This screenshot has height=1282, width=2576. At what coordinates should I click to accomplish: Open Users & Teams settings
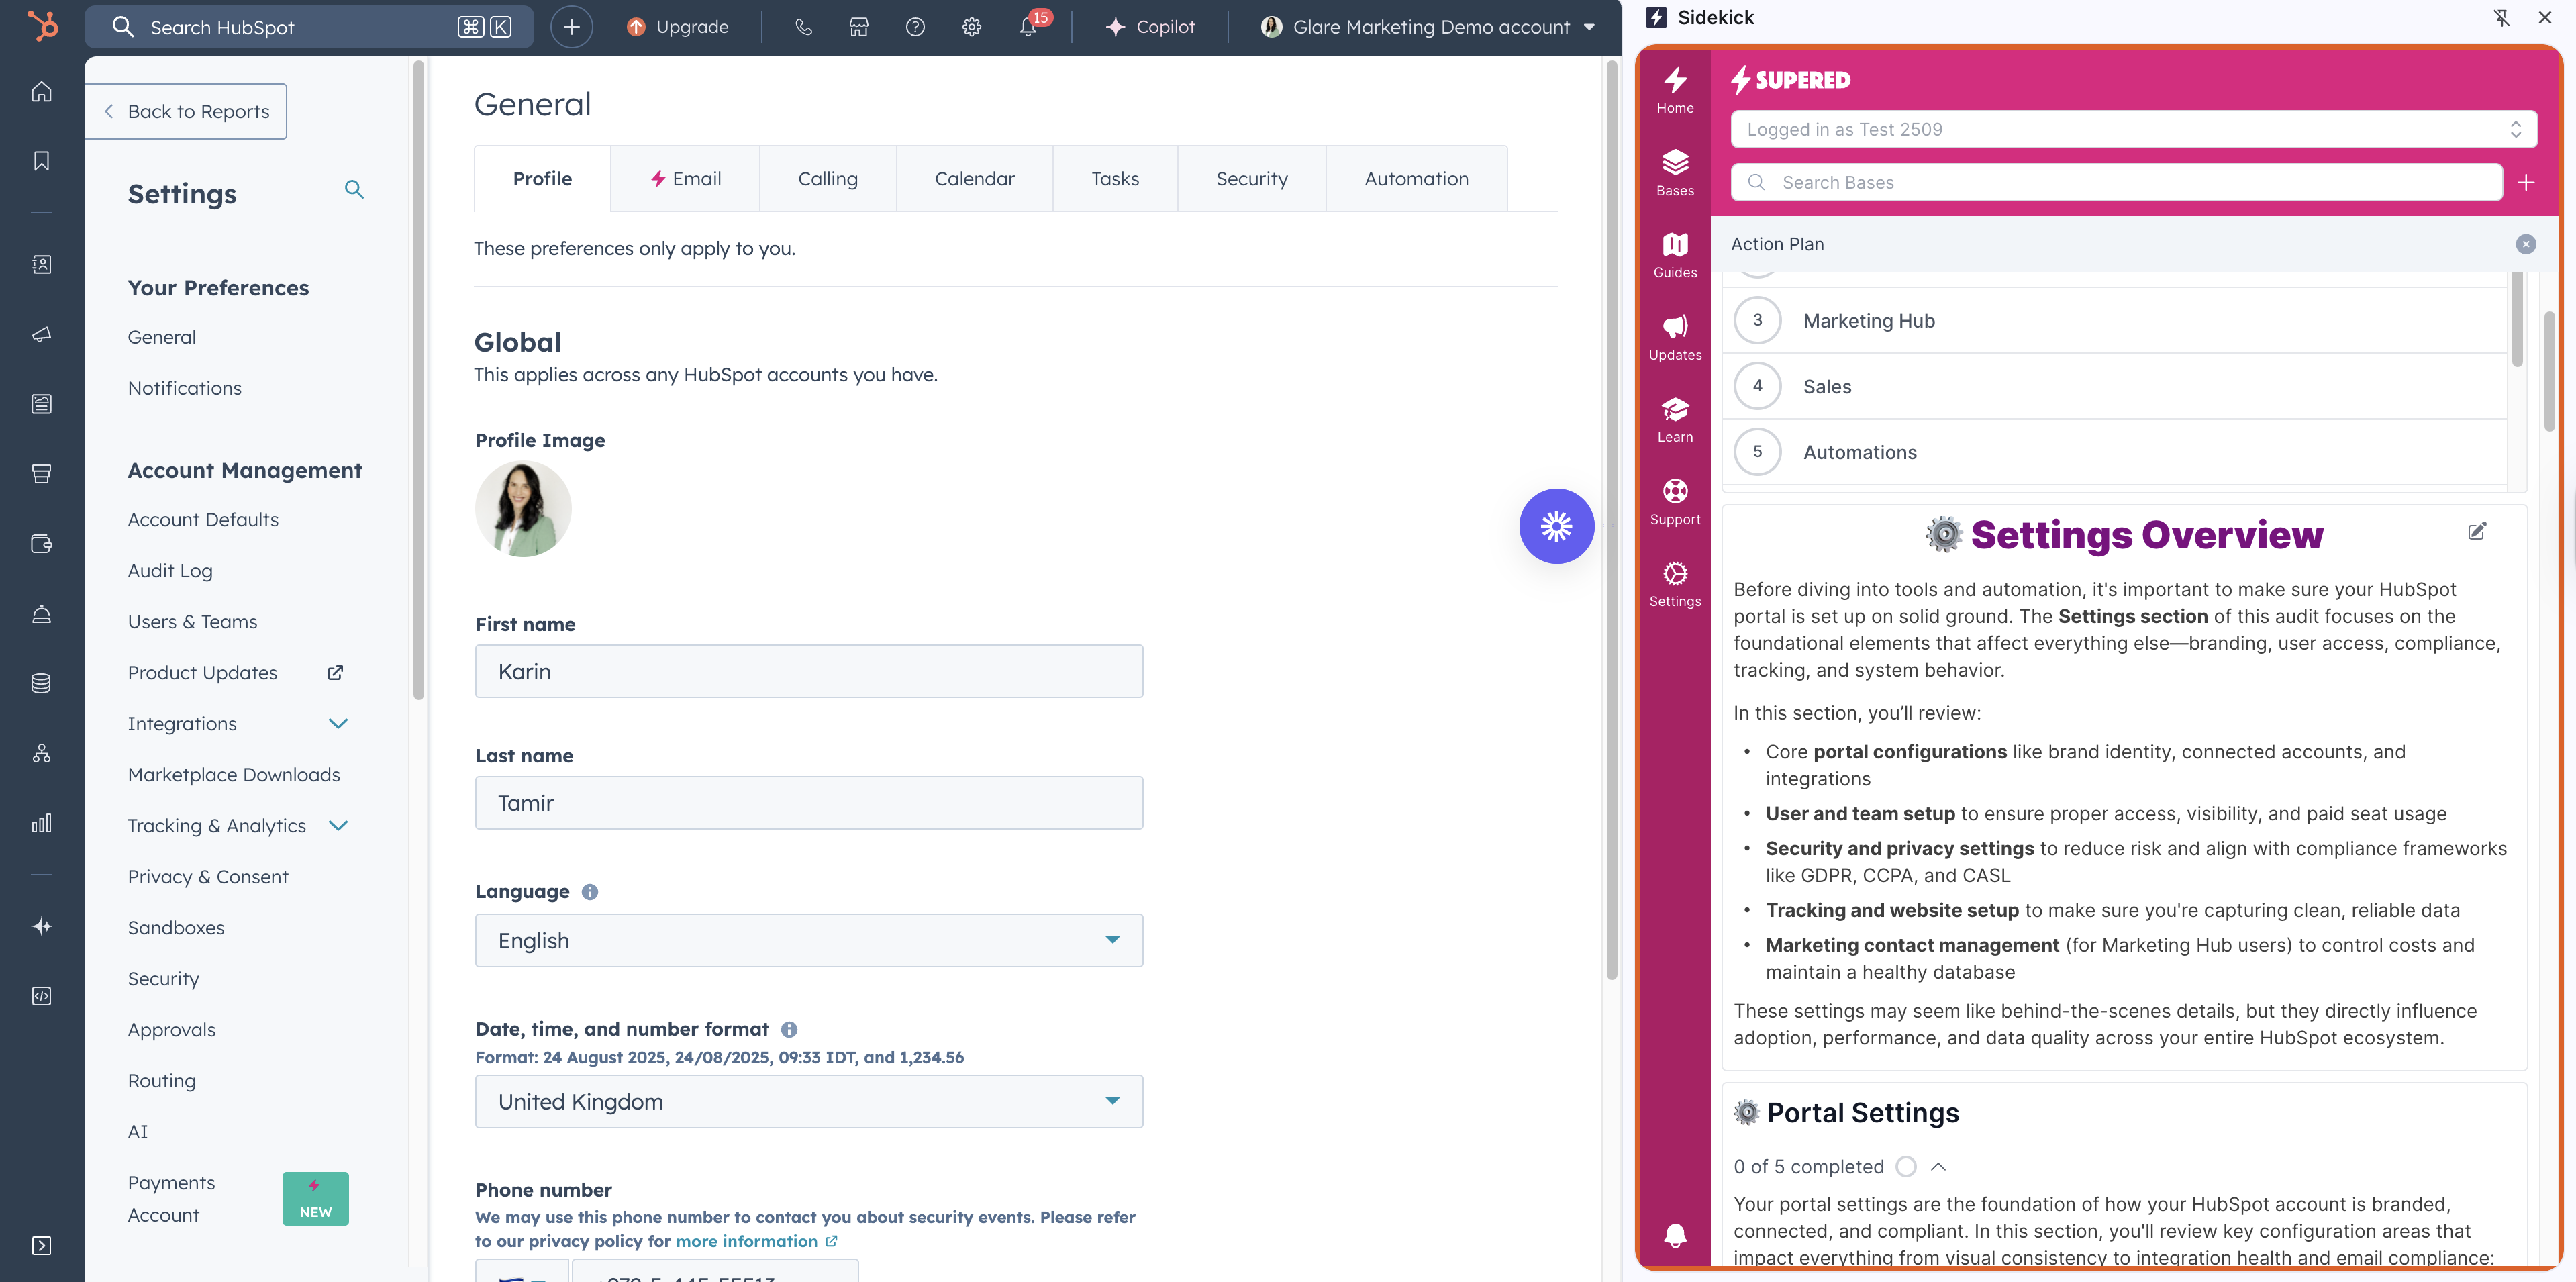(192, 621)
